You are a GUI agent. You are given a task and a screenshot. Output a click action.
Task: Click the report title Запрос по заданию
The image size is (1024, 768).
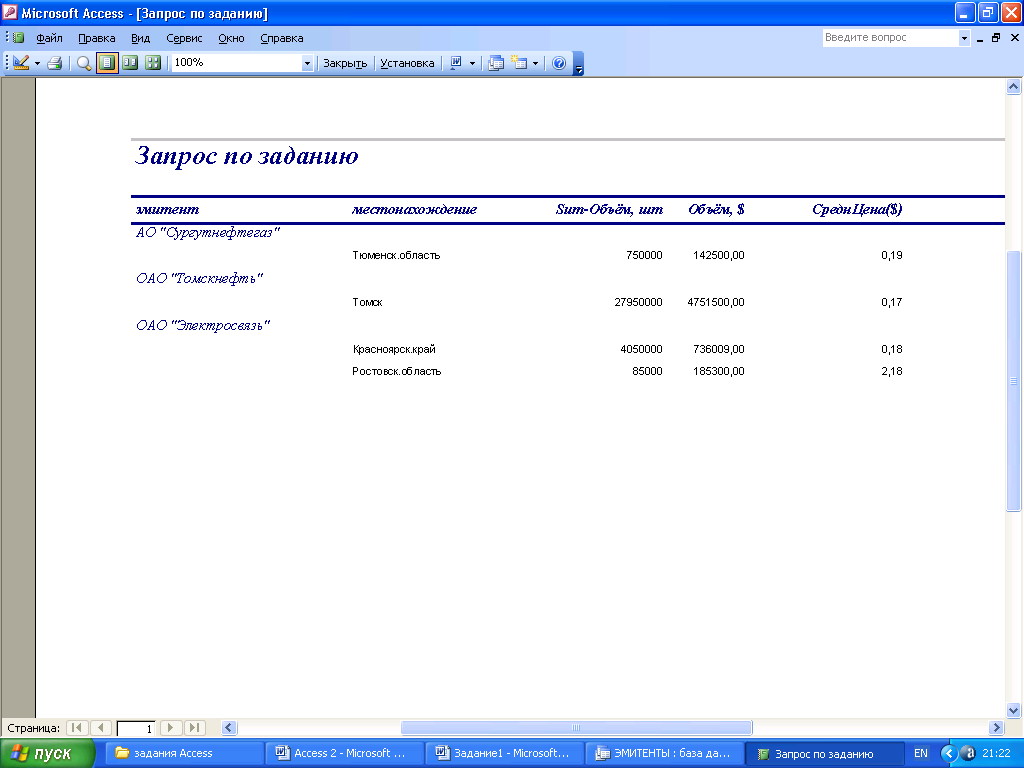247,155
